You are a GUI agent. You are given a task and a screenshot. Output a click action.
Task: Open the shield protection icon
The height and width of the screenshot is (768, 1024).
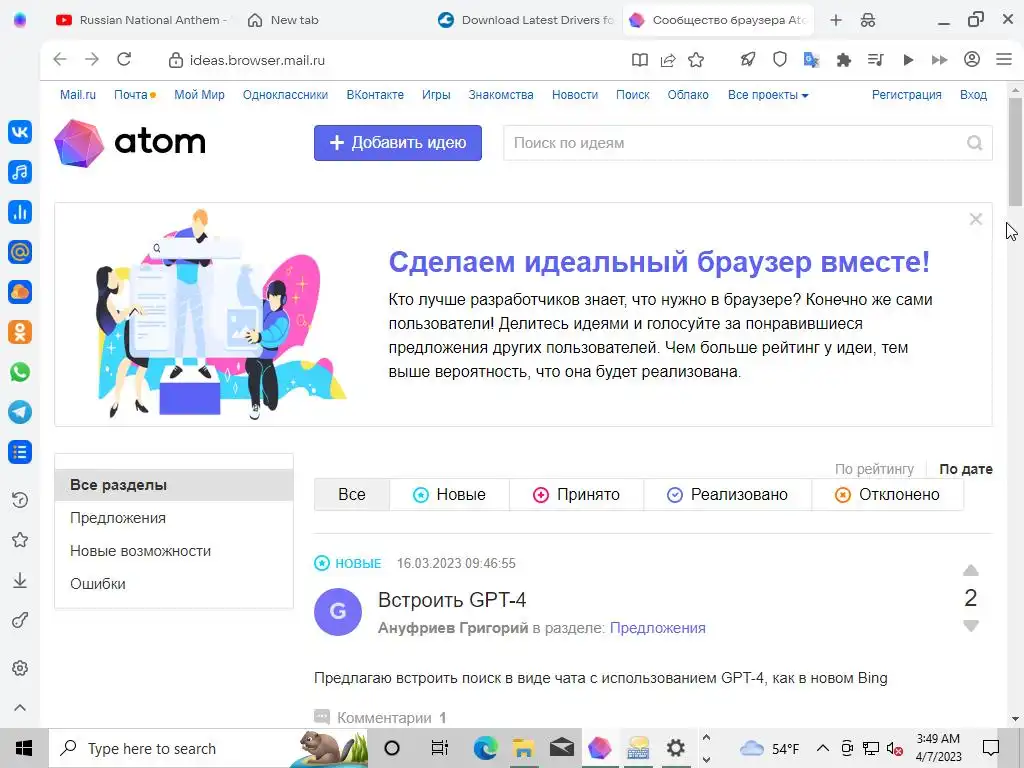(x=780, y=60)
